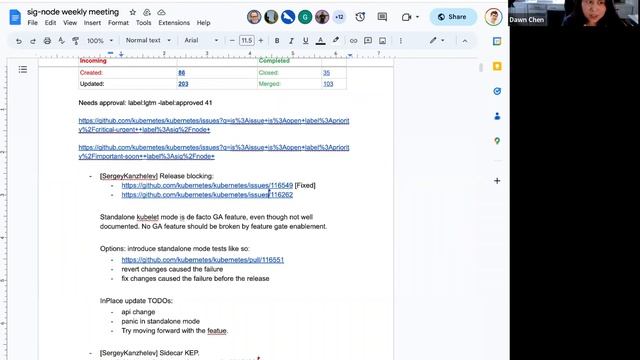
Task: Star the sig-node weekly meeting document
Action: [x=133, y=12]
